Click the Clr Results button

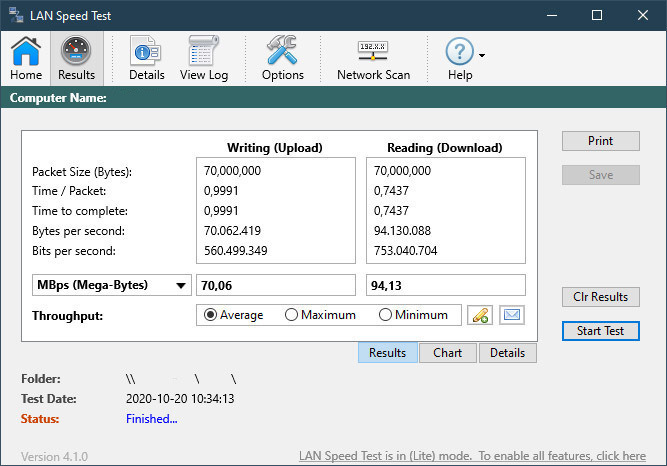click(600, 297)
